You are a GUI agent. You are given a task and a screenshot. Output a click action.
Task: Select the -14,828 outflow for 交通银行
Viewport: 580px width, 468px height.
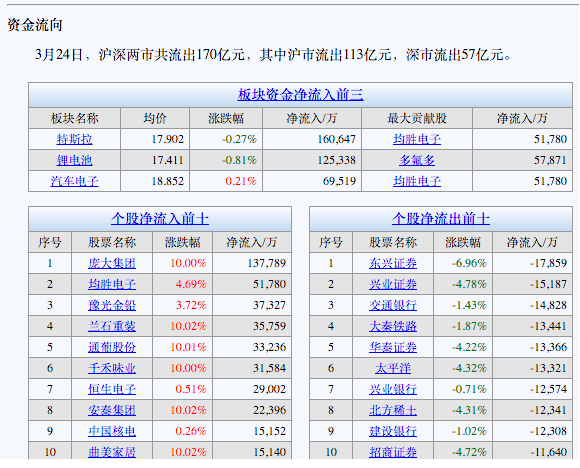pos(548,305)
